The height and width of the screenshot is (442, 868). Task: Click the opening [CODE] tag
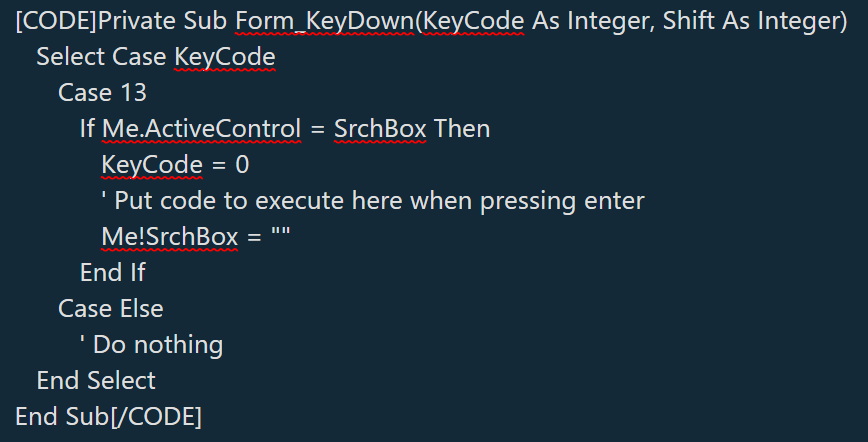[x=52, y=22]
